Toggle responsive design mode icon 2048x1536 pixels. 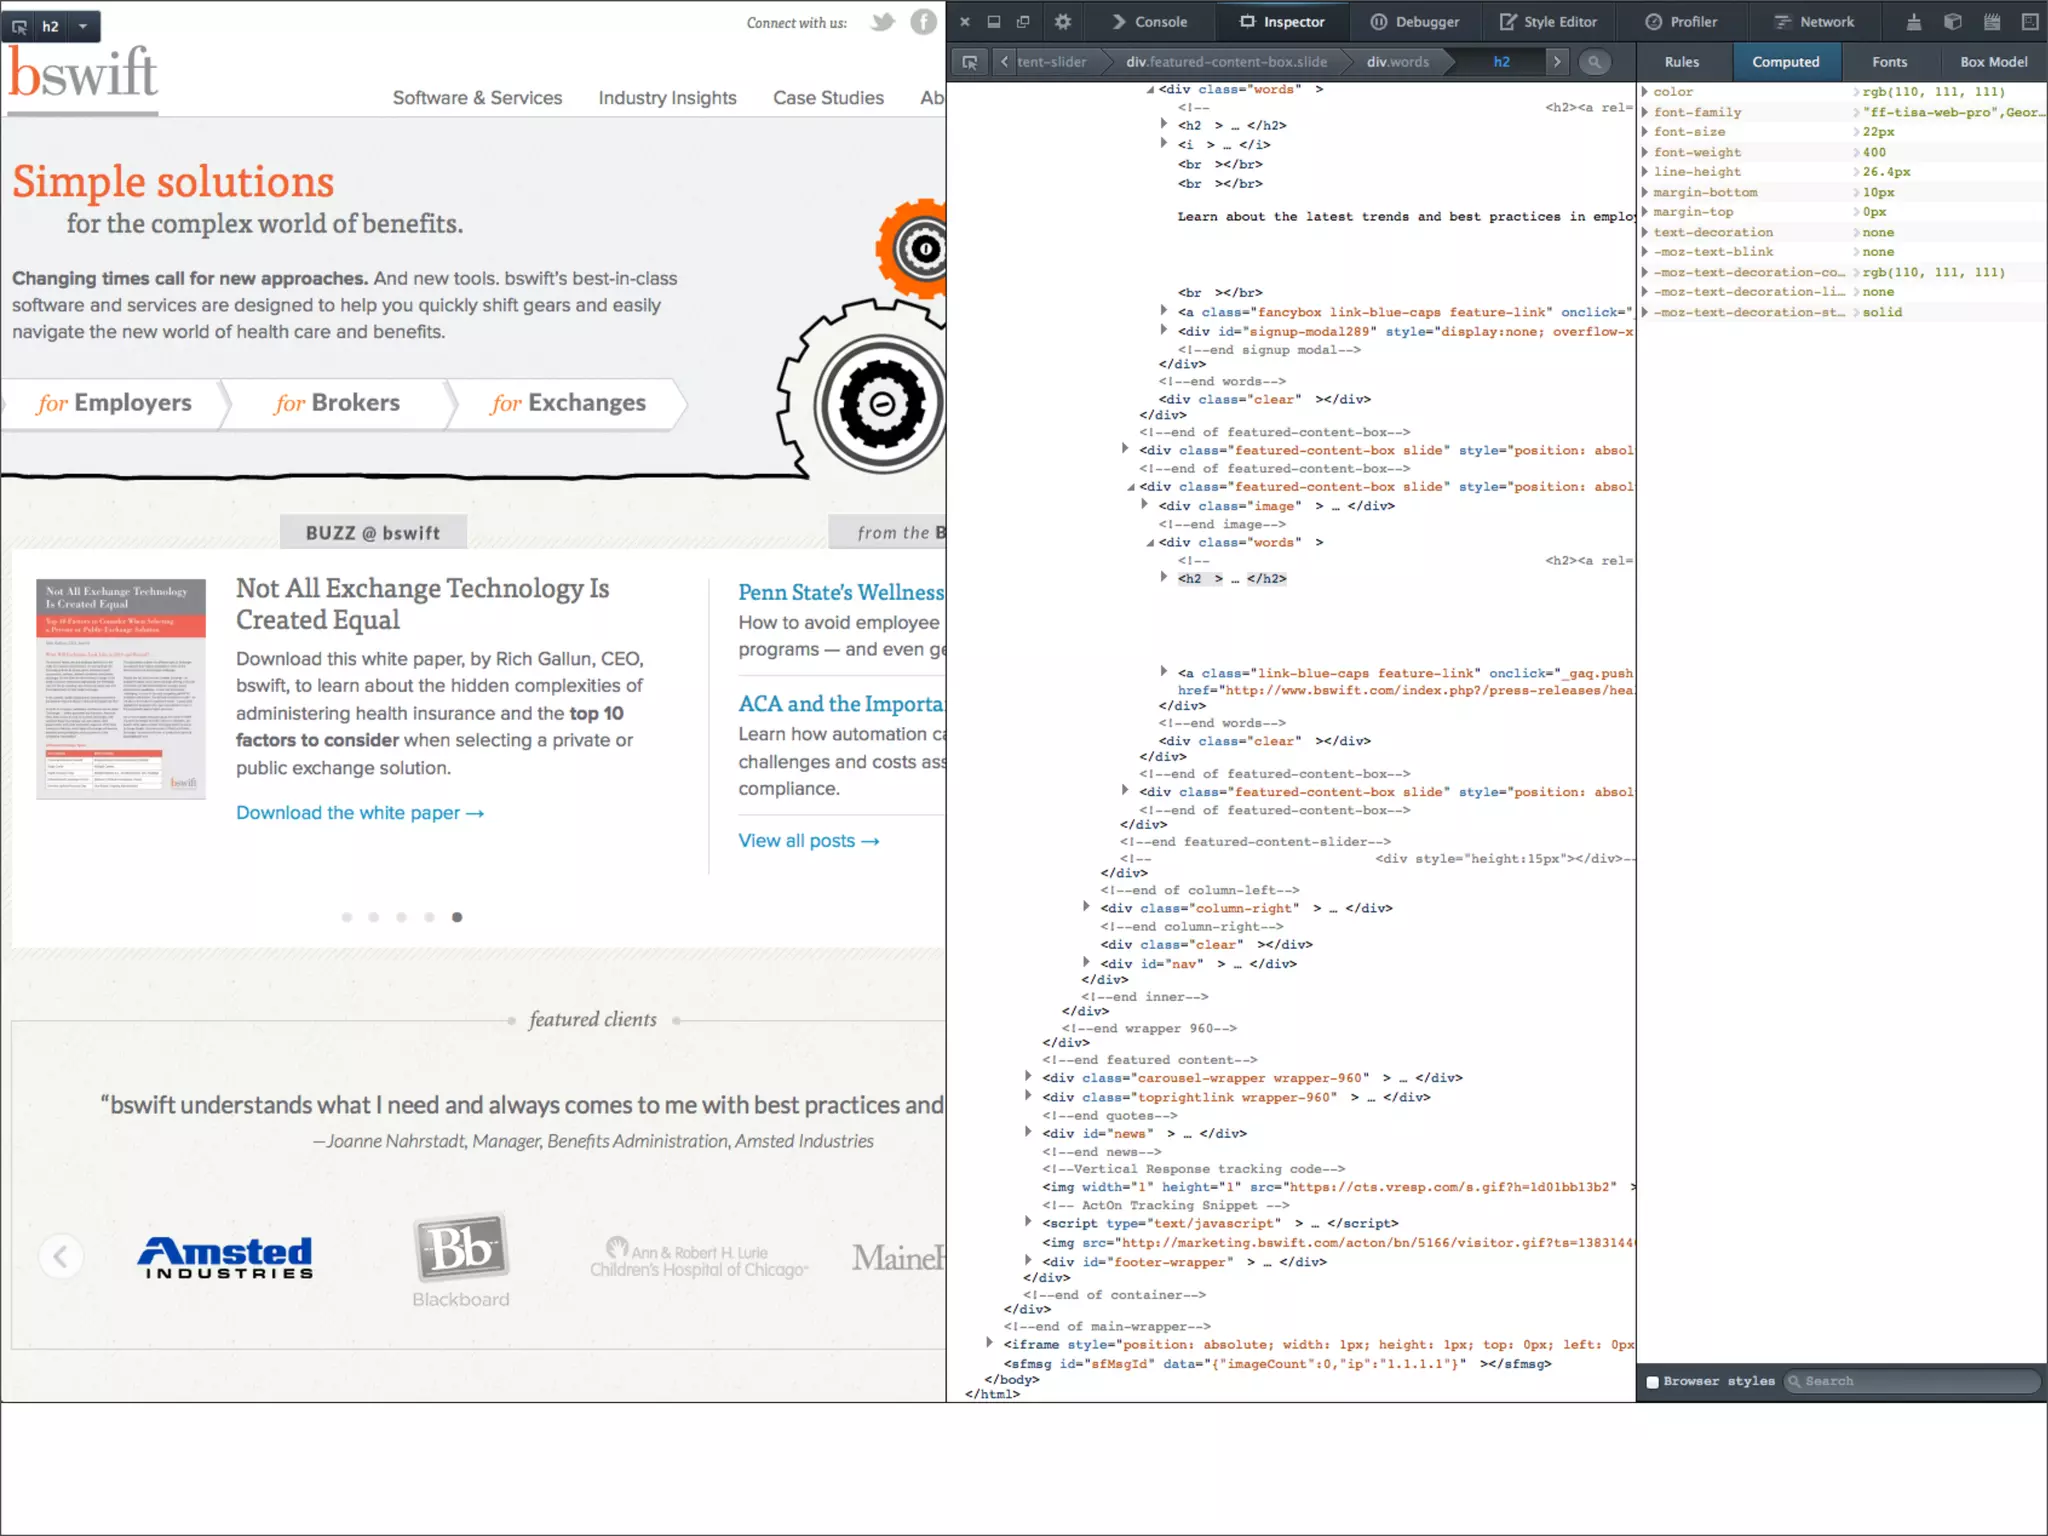2030,21
